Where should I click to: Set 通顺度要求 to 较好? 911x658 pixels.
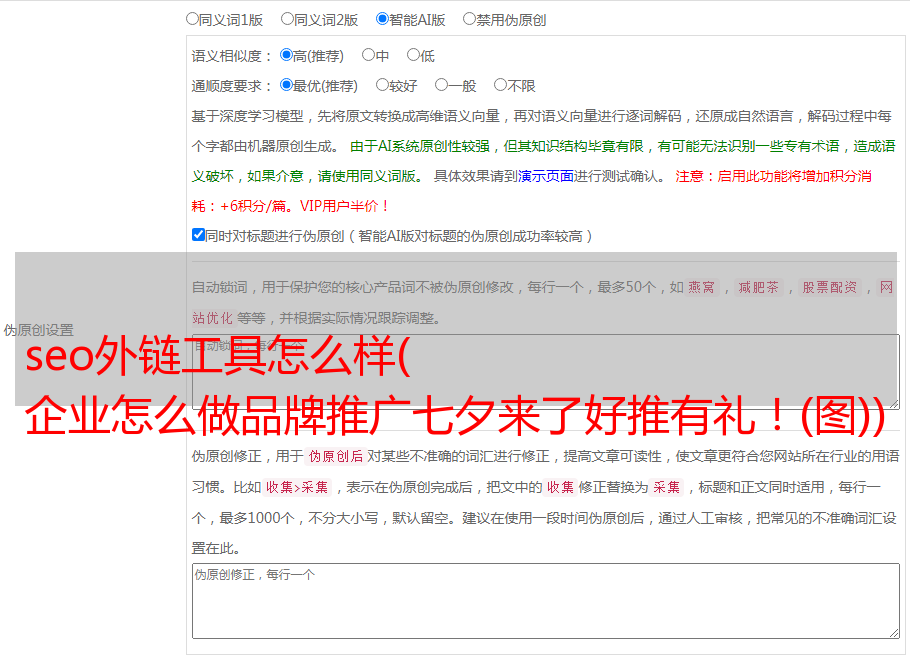[x=382, y=85]
